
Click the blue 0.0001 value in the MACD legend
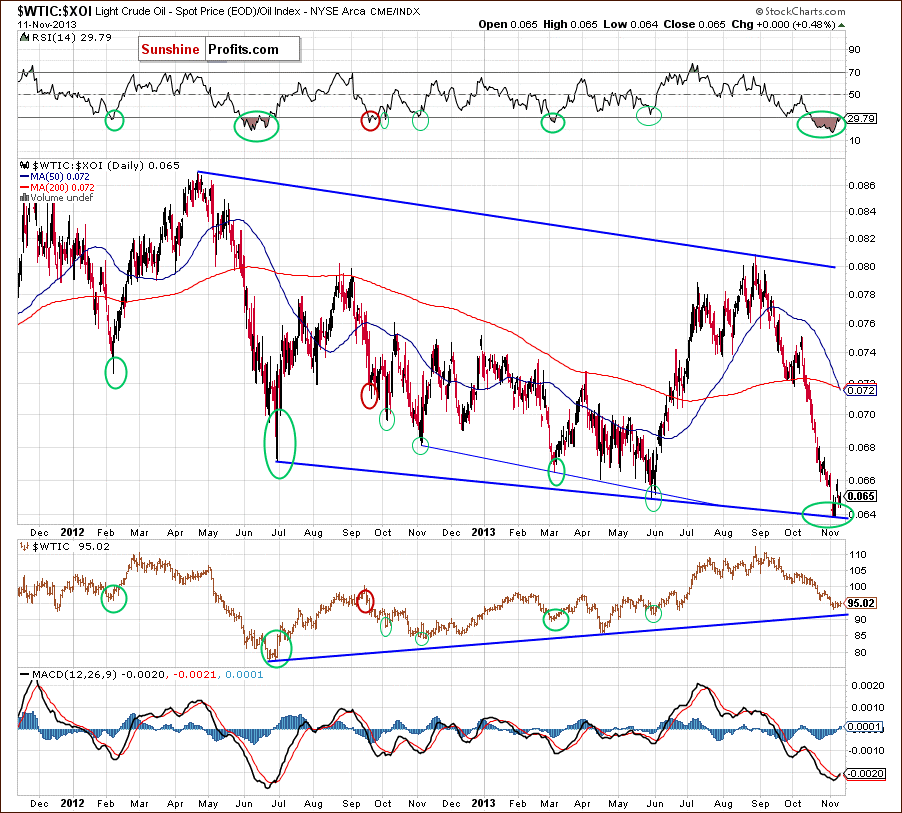pos(244,674)
